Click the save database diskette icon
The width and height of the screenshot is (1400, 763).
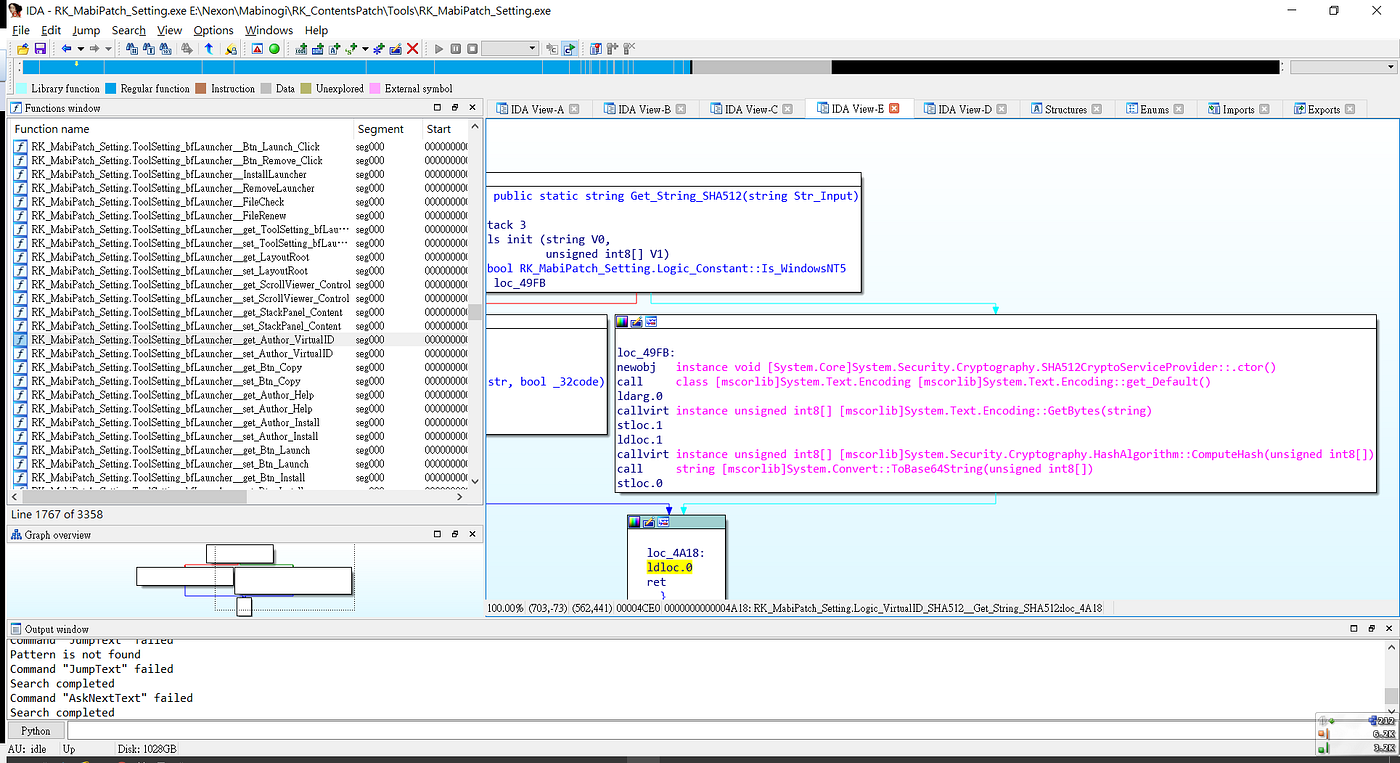(x=40, y=48)
